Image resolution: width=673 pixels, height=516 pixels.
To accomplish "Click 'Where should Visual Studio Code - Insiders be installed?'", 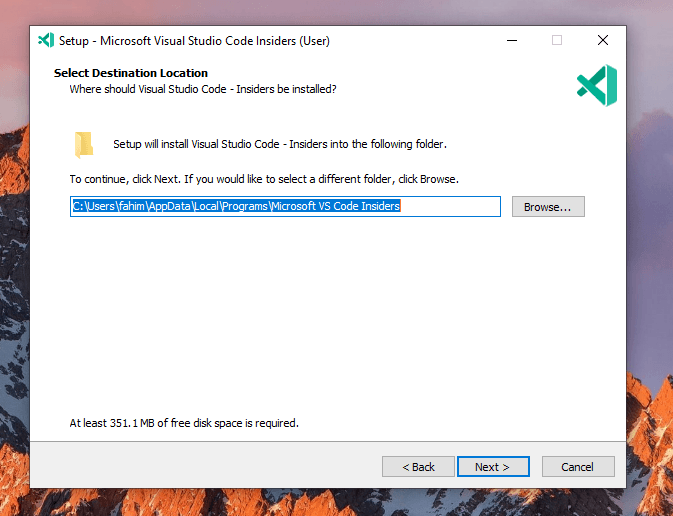I will pos(203,89).
